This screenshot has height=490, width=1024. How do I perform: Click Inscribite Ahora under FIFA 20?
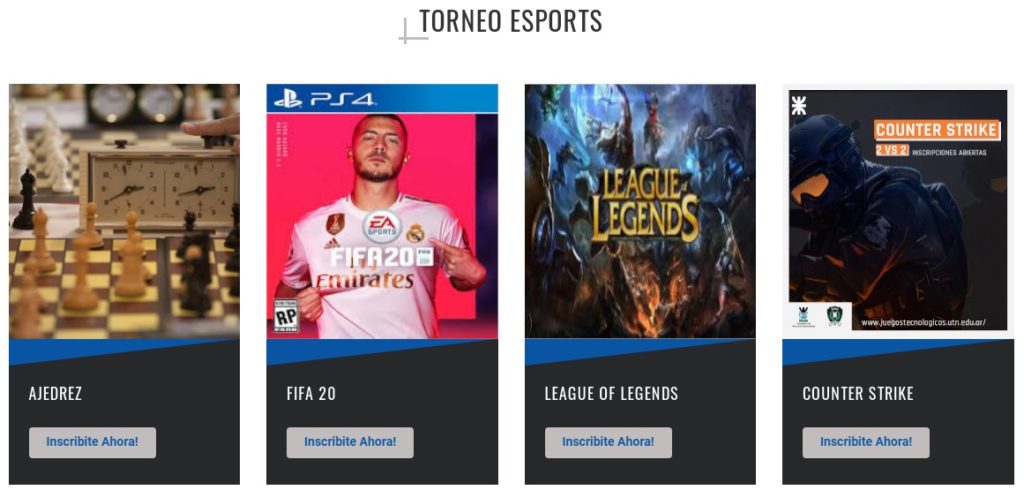point(350,442)
